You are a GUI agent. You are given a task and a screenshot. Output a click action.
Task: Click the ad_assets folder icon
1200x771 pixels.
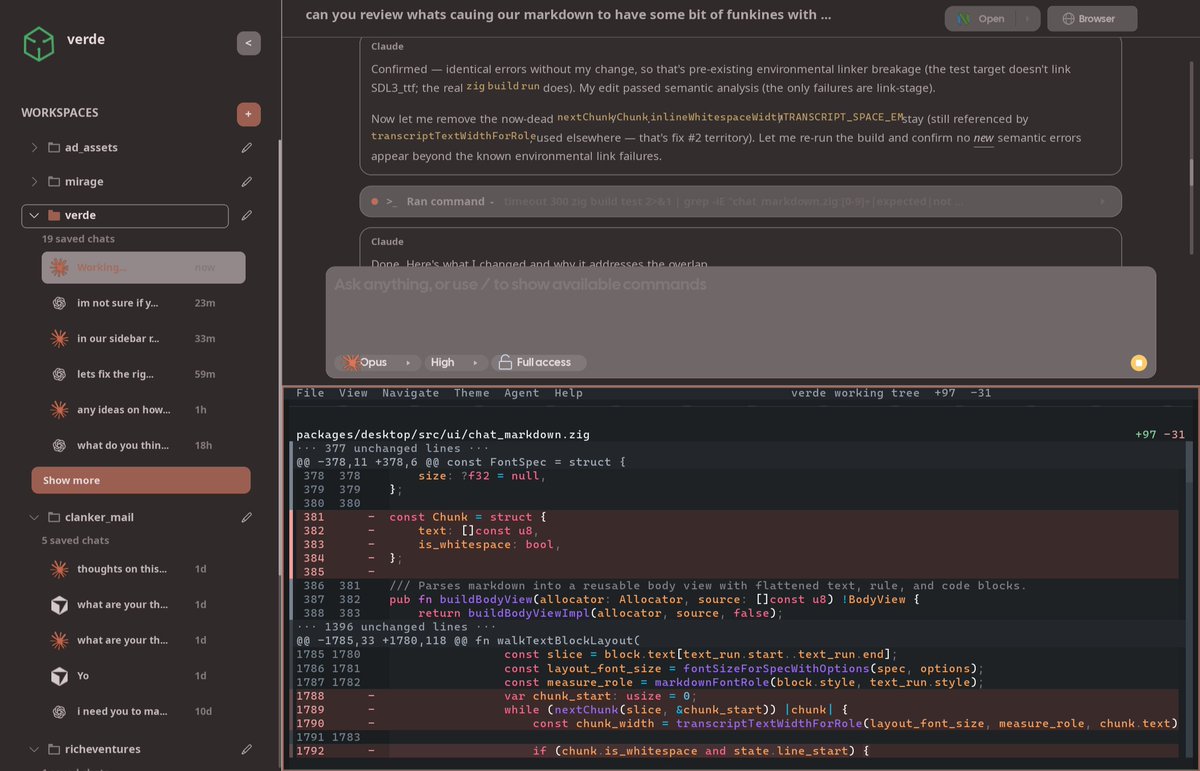pyautogui.click(x=54, y=148)
